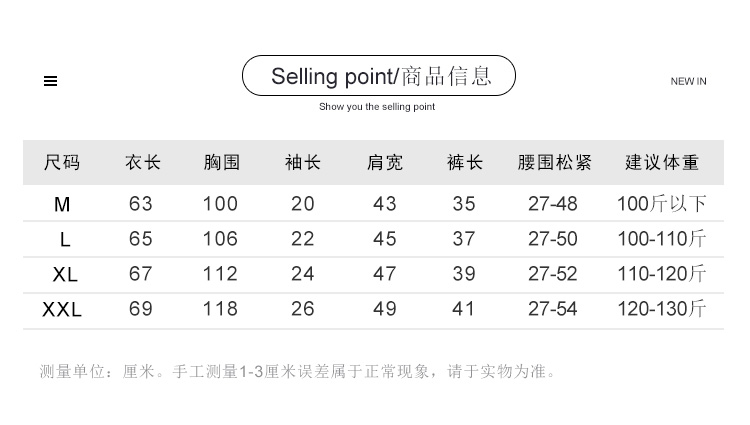Click the 建议体重 column header

(x=662, y=162)
